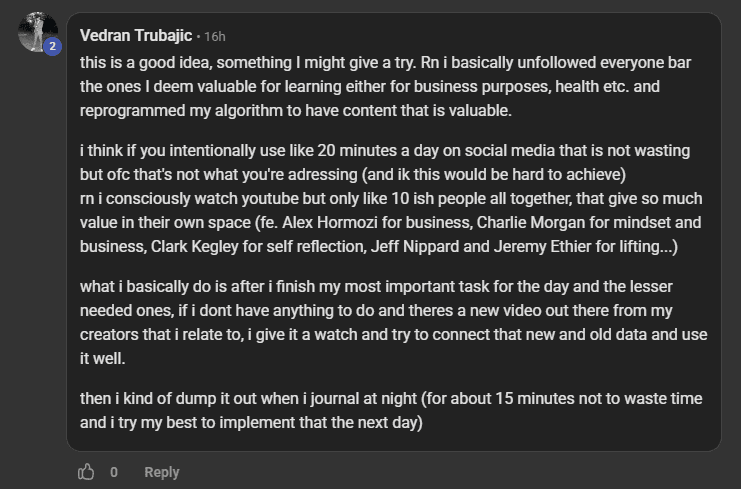Screen dimensions: 741x489
Task: Click the paragraph starting "what i basically do"
Action: [x=392, y=321]
